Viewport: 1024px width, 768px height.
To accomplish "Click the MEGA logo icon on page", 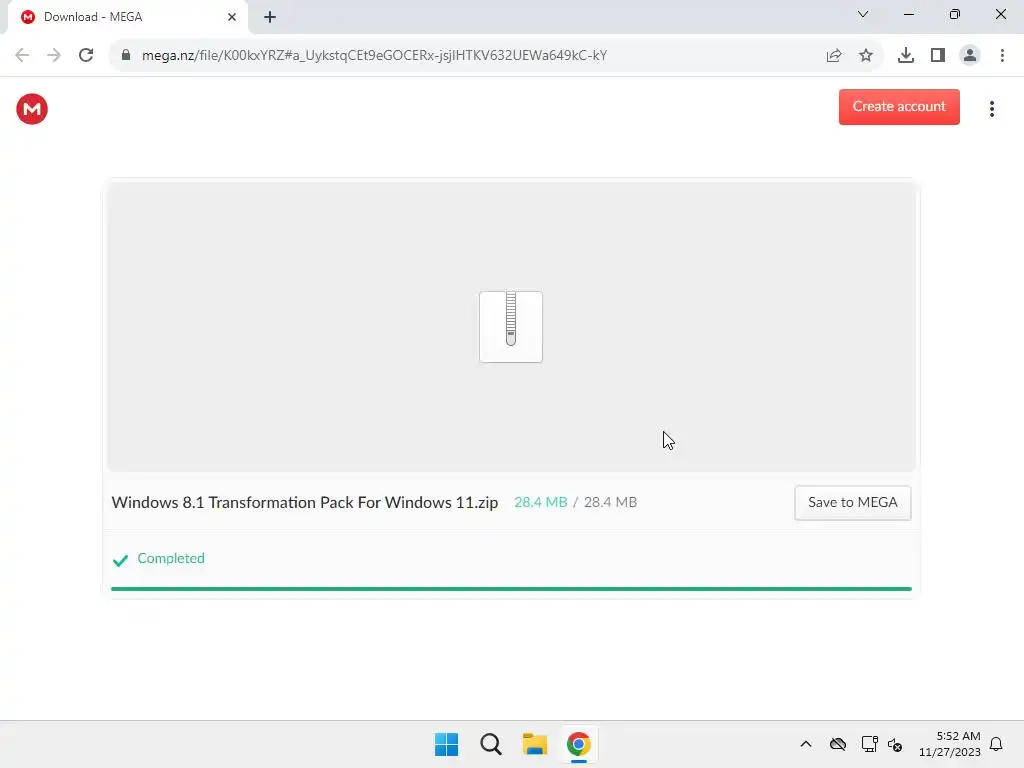I will click(x=32, y=108).
